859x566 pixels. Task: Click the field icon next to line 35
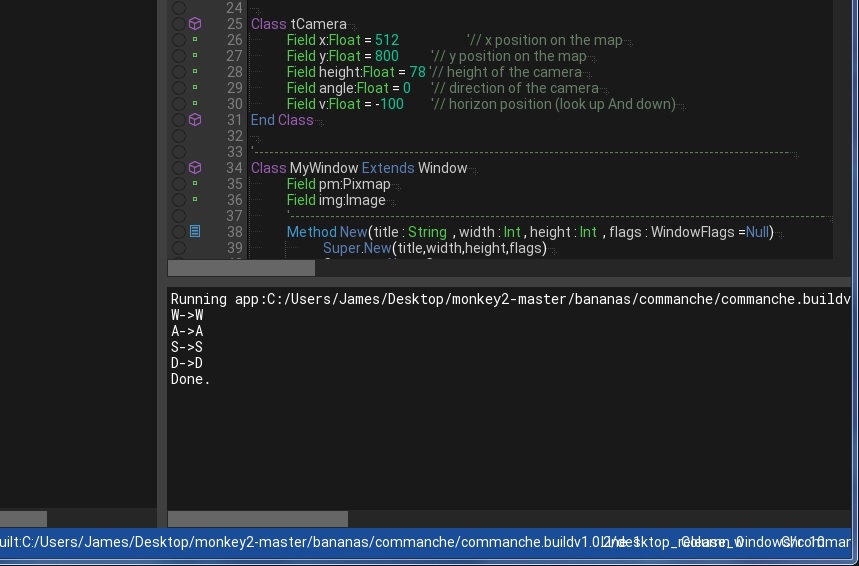tap(195, 184)
